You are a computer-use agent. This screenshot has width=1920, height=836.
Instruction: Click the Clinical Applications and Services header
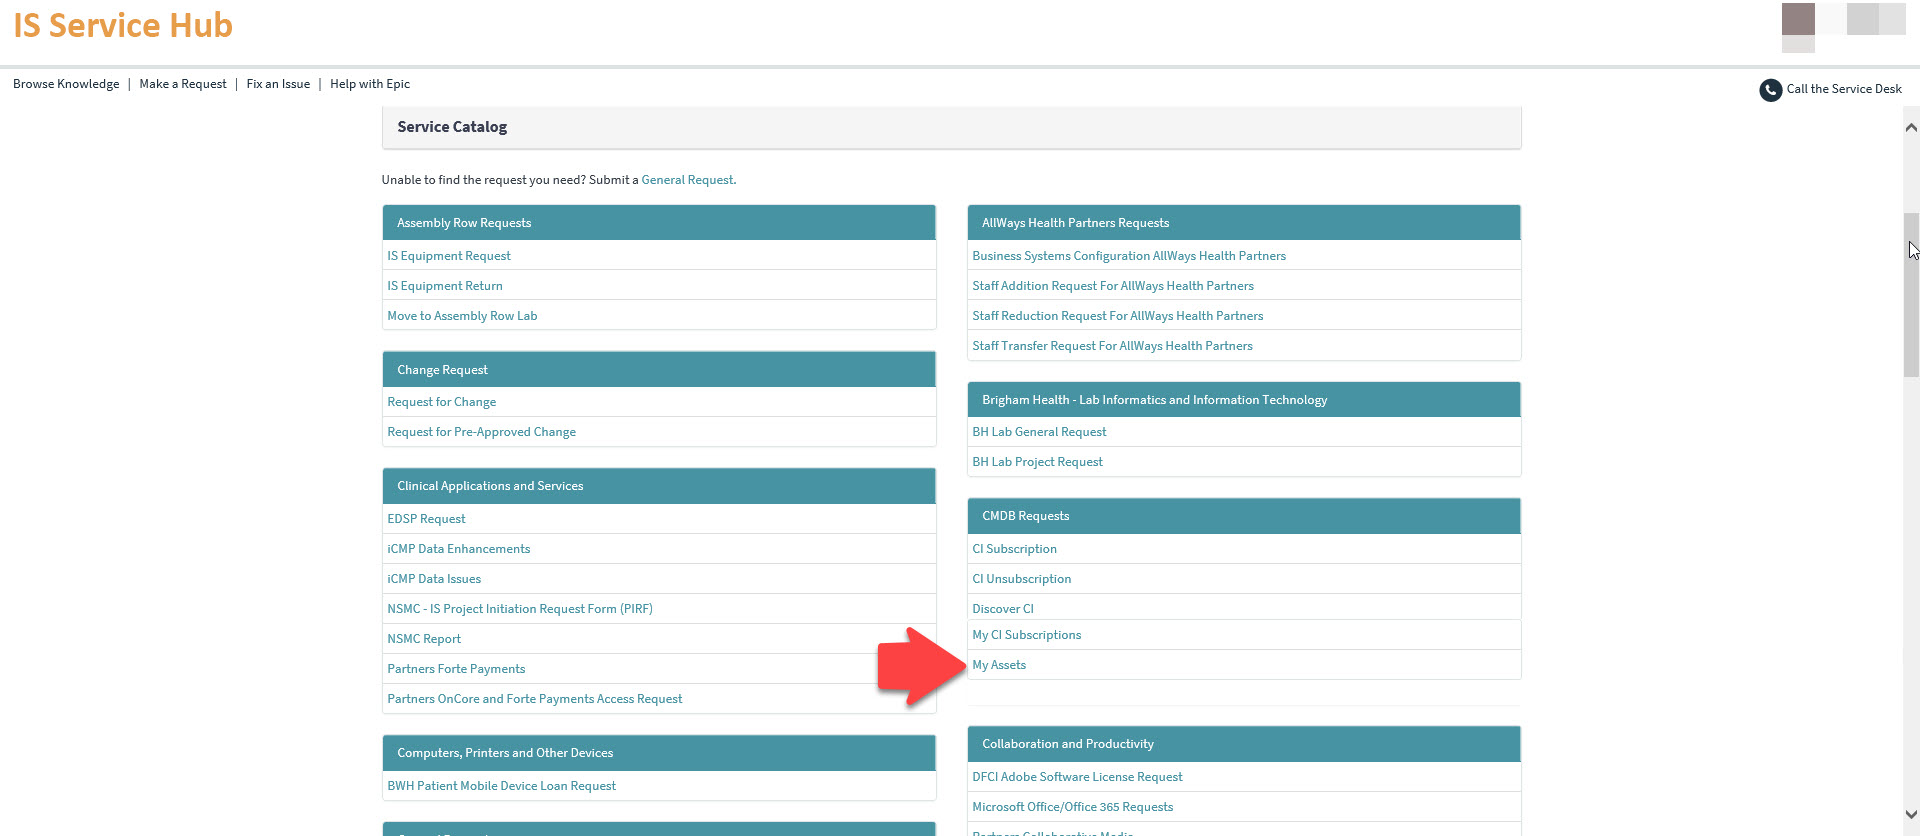659,486
